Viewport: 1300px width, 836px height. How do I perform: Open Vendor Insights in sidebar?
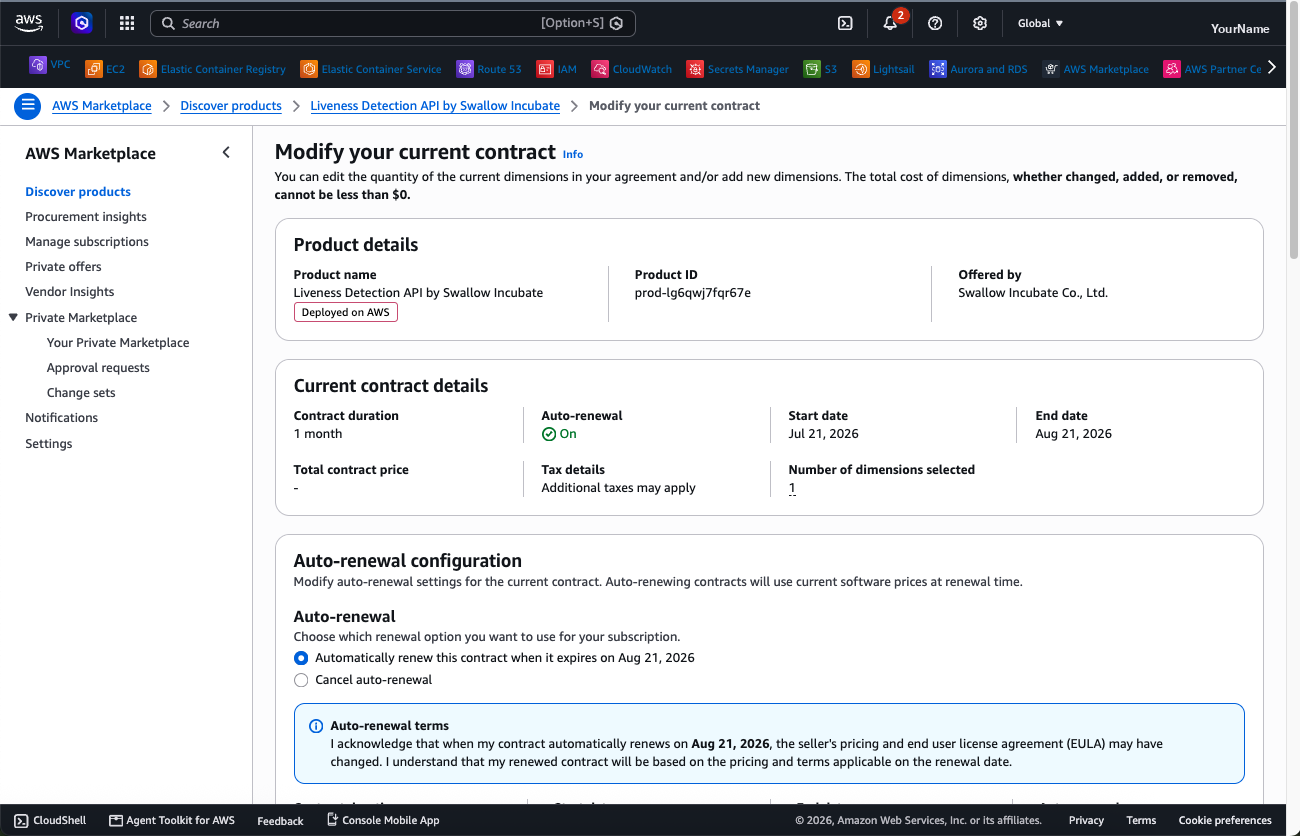point(70,292)
